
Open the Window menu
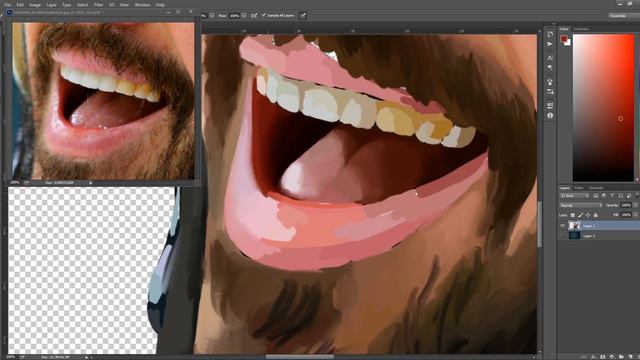[142, 5]
